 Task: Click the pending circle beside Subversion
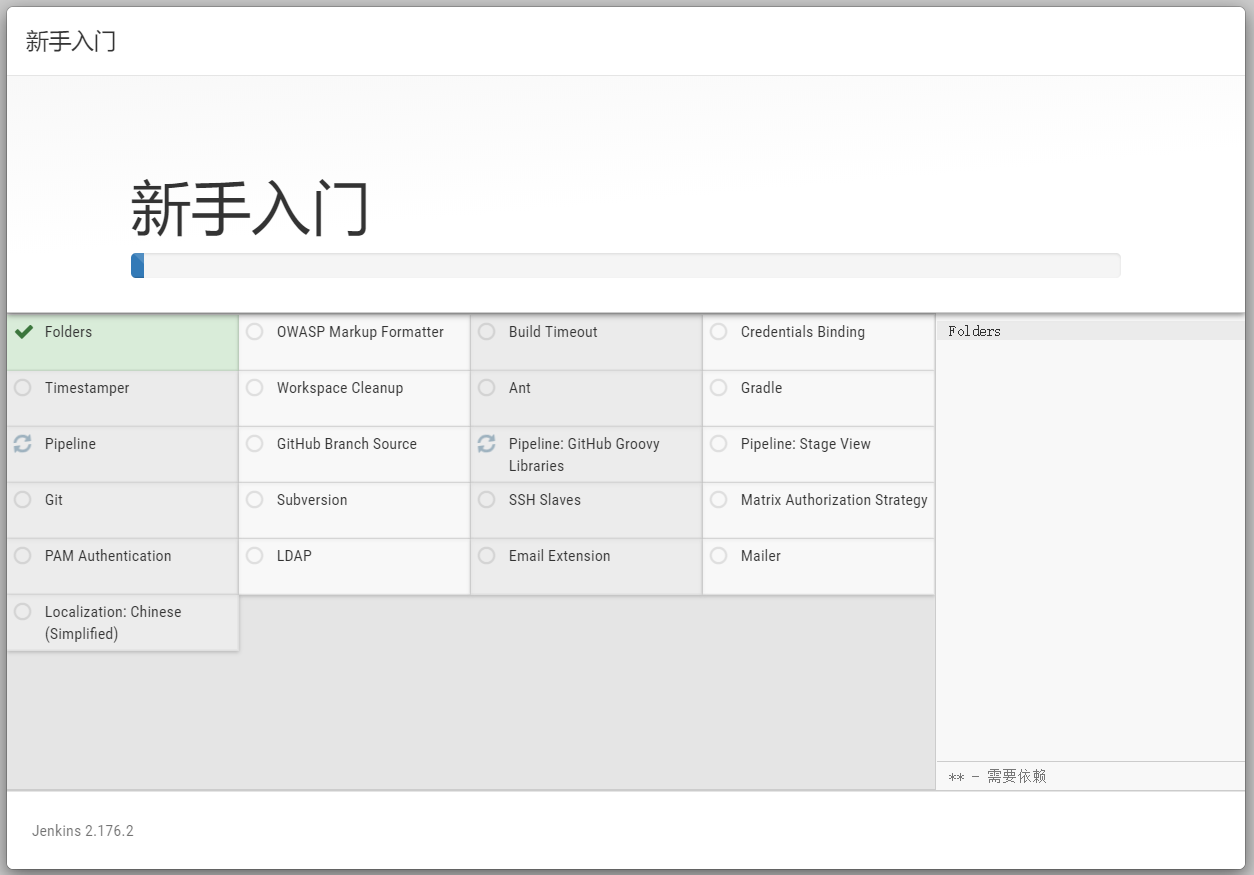tap(255, 500)
